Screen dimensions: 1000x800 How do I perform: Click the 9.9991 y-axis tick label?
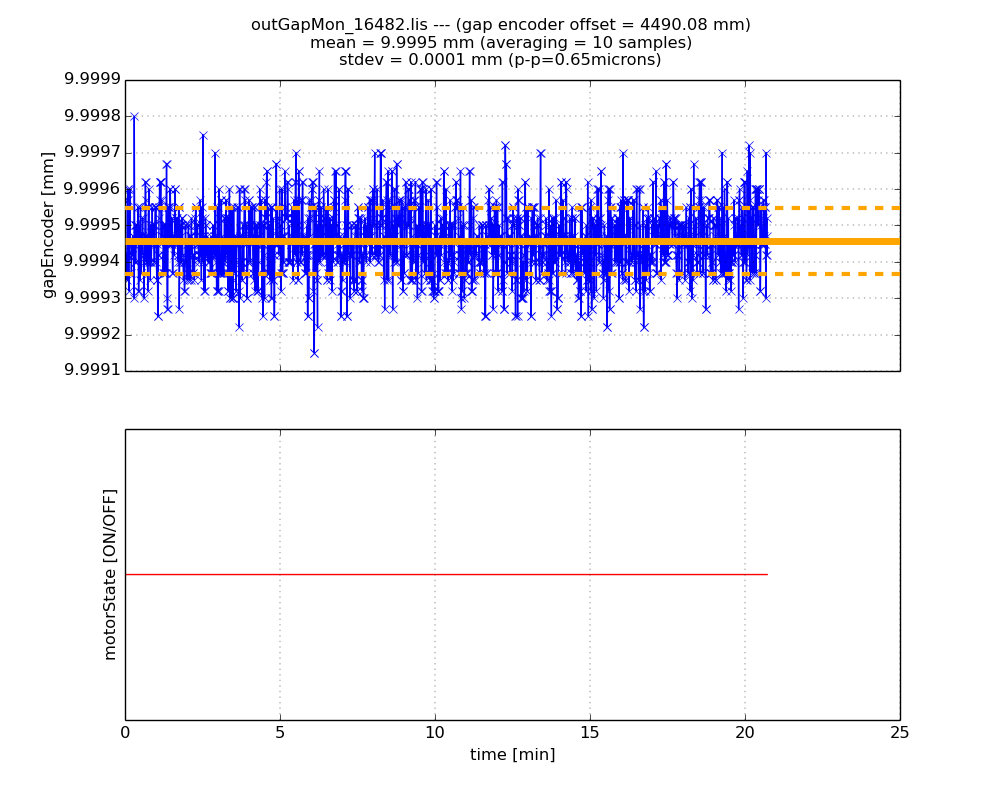(92, 371)
